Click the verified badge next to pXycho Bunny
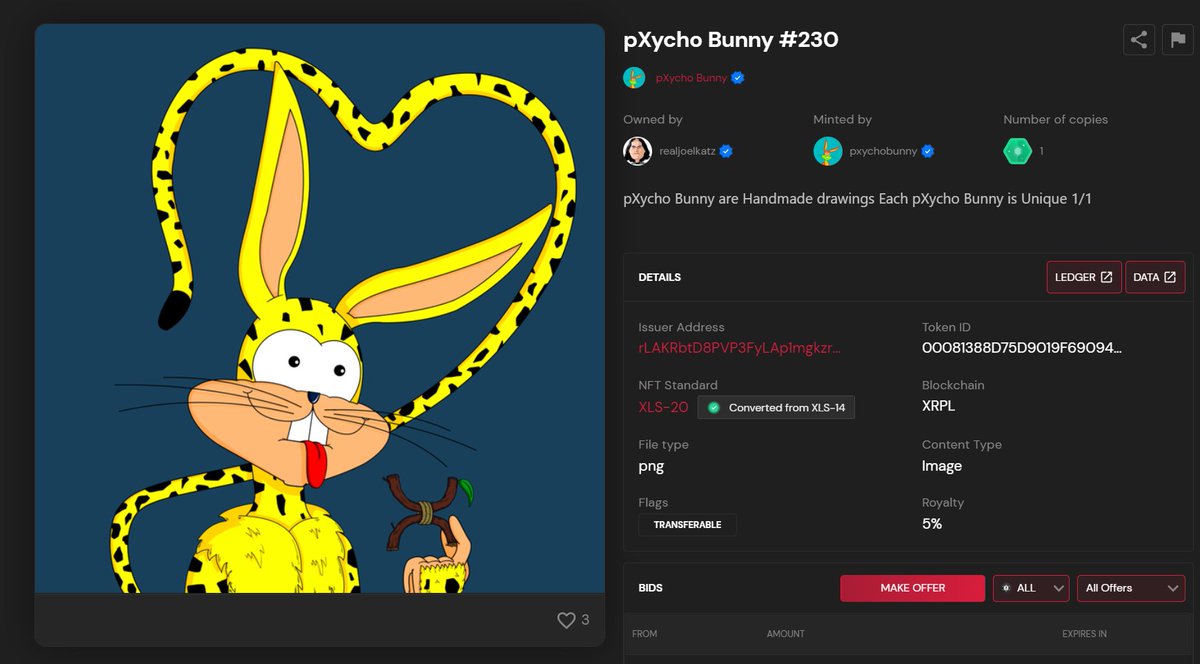Viewport: 1200px width, 664px height. (737, 76)
